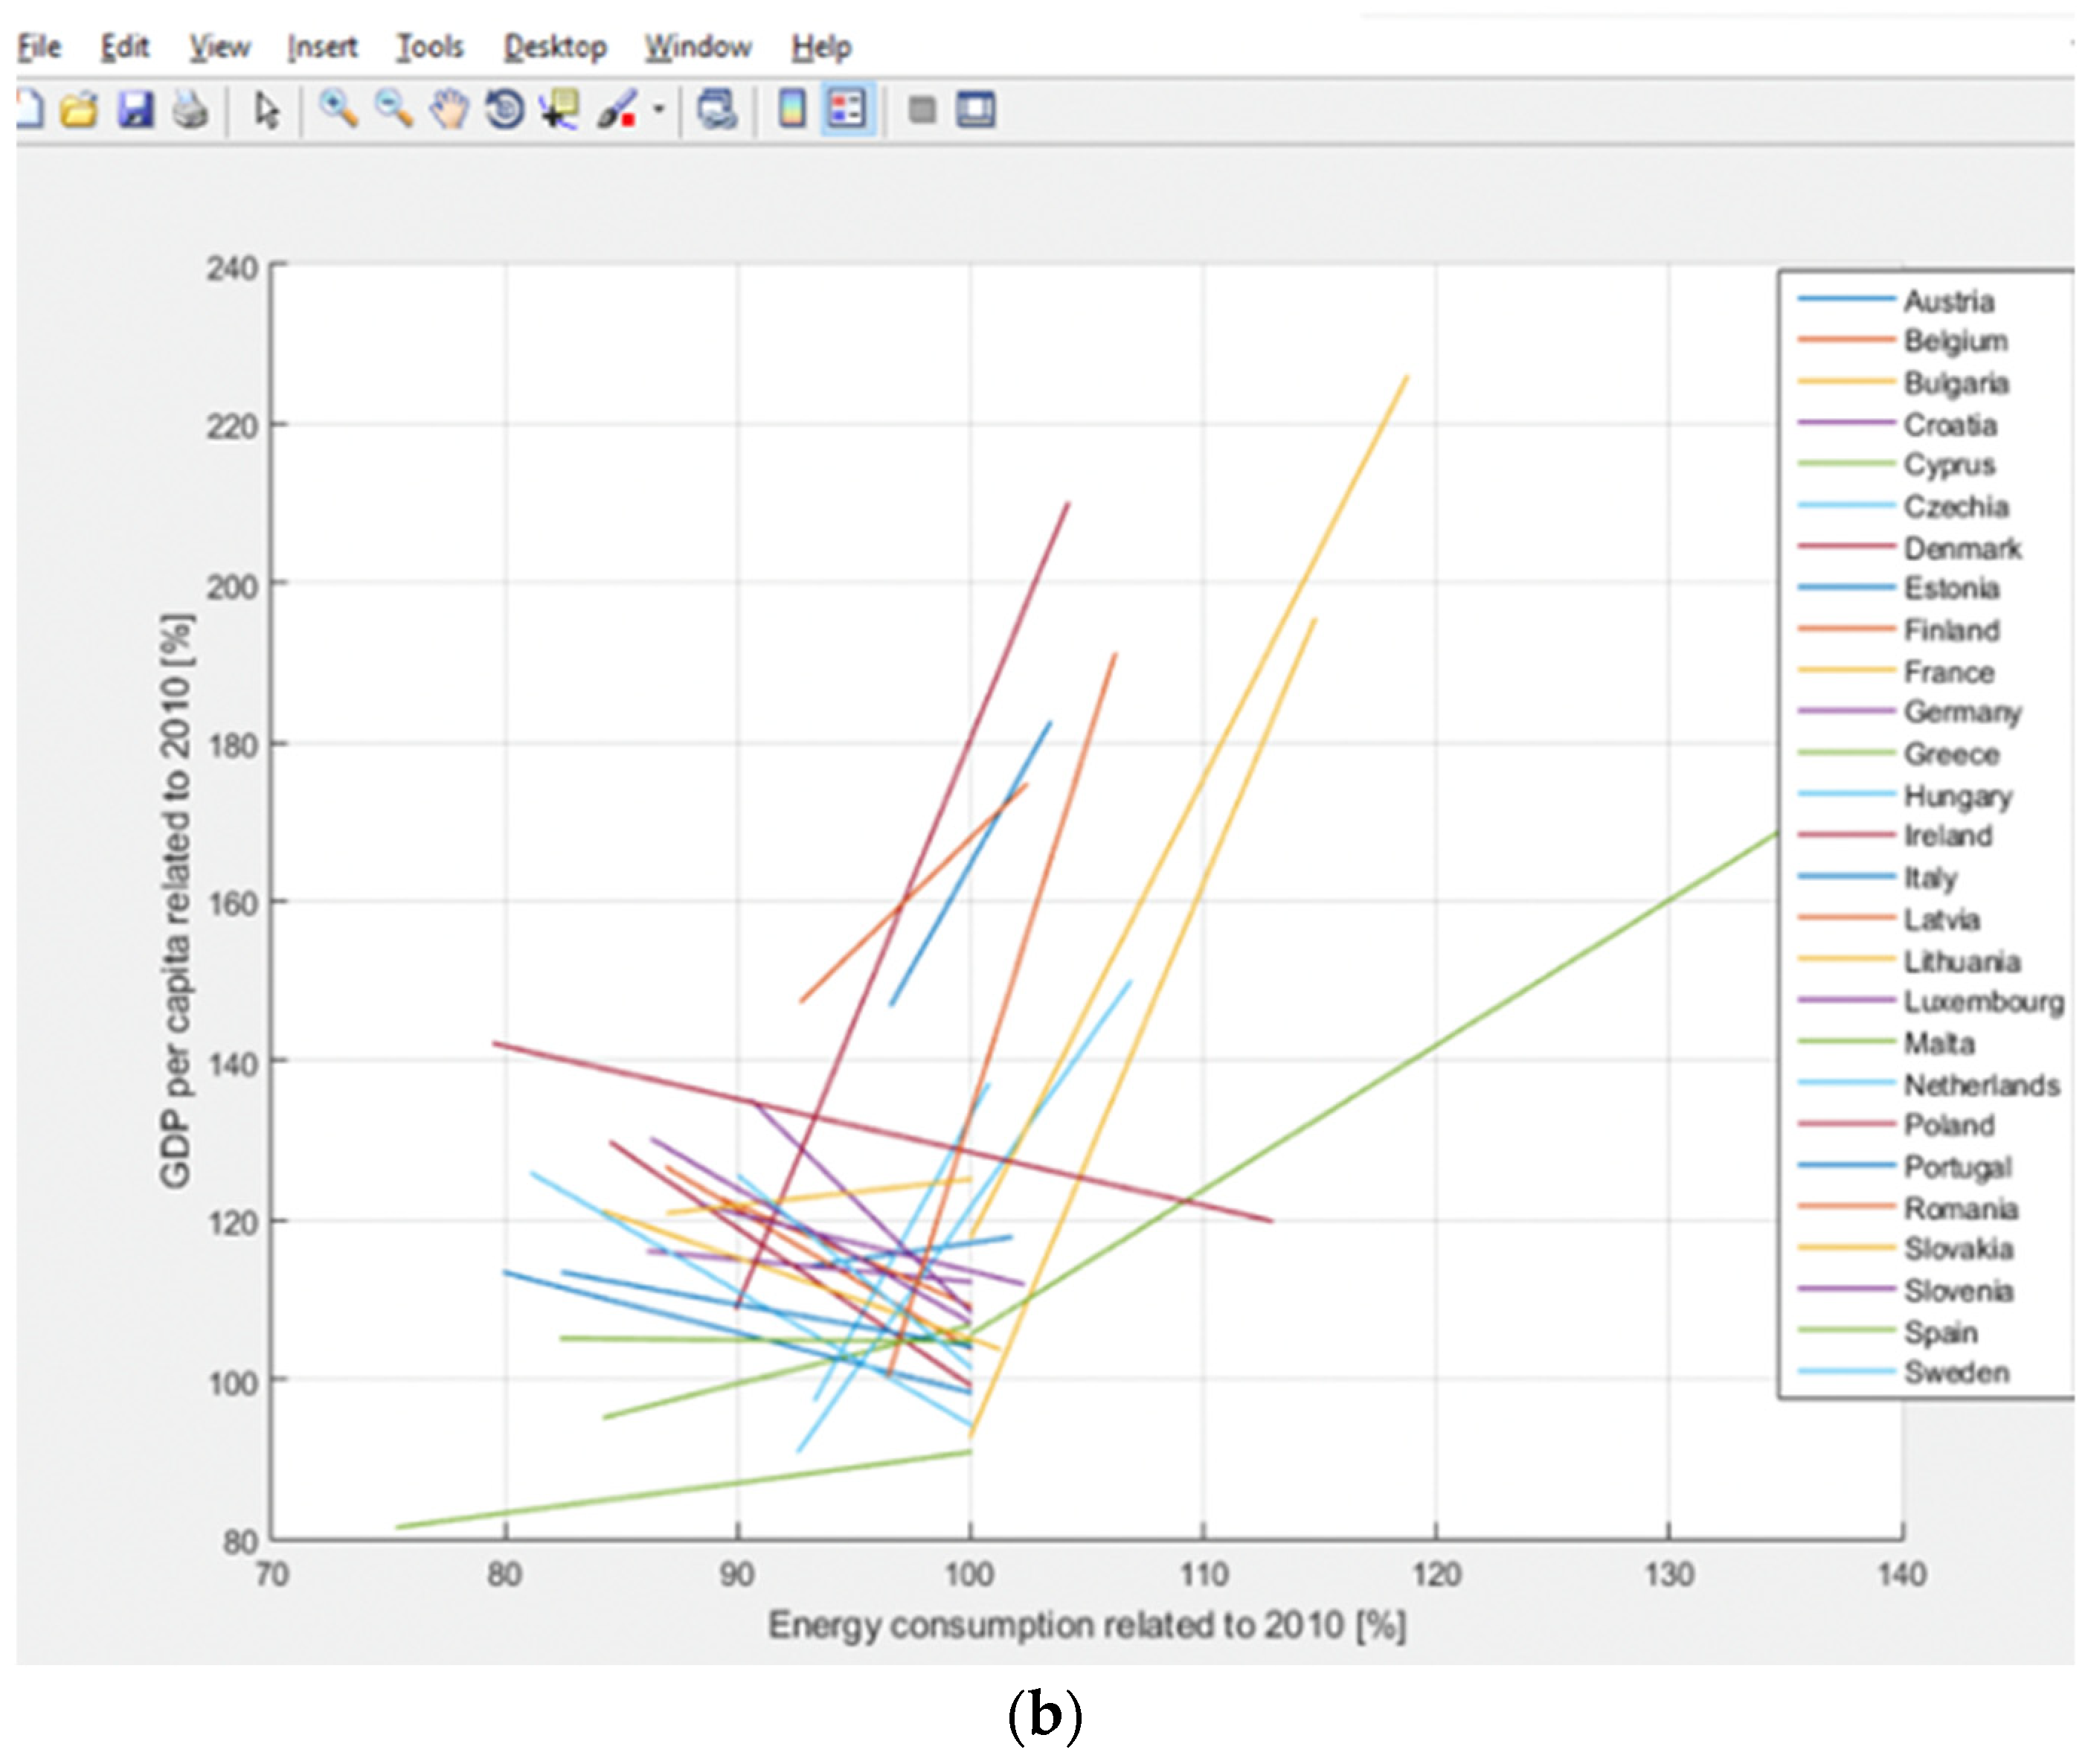
Task: Activate the Pan hand tool
Action: tap(449, 108)
